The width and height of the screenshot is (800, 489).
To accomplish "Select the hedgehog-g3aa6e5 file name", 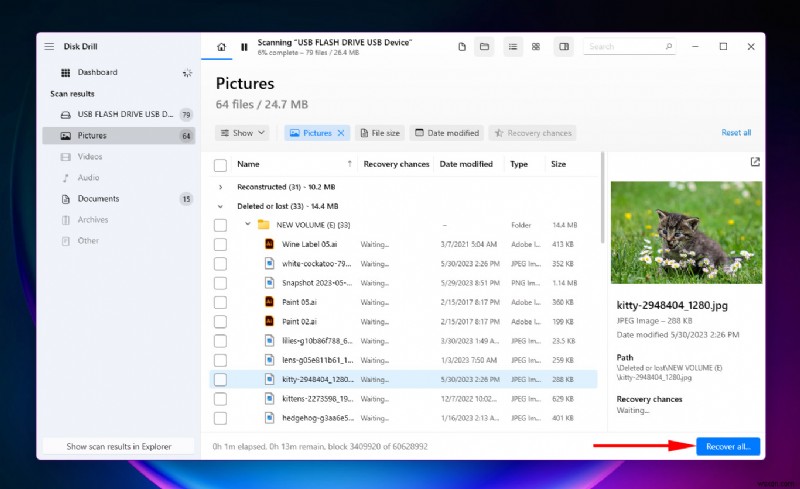I will [x=317, y=418].
